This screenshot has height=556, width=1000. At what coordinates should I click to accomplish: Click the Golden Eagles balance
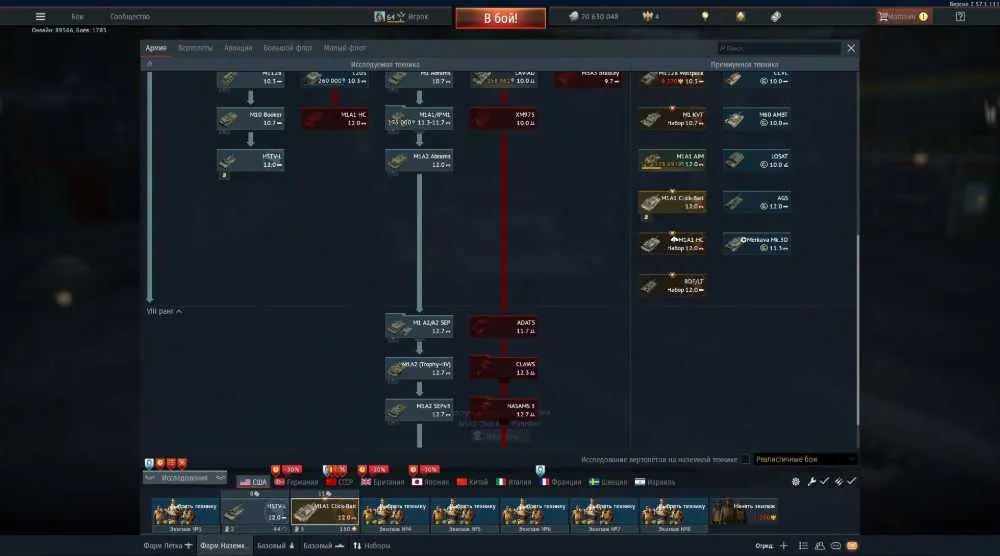651,17
